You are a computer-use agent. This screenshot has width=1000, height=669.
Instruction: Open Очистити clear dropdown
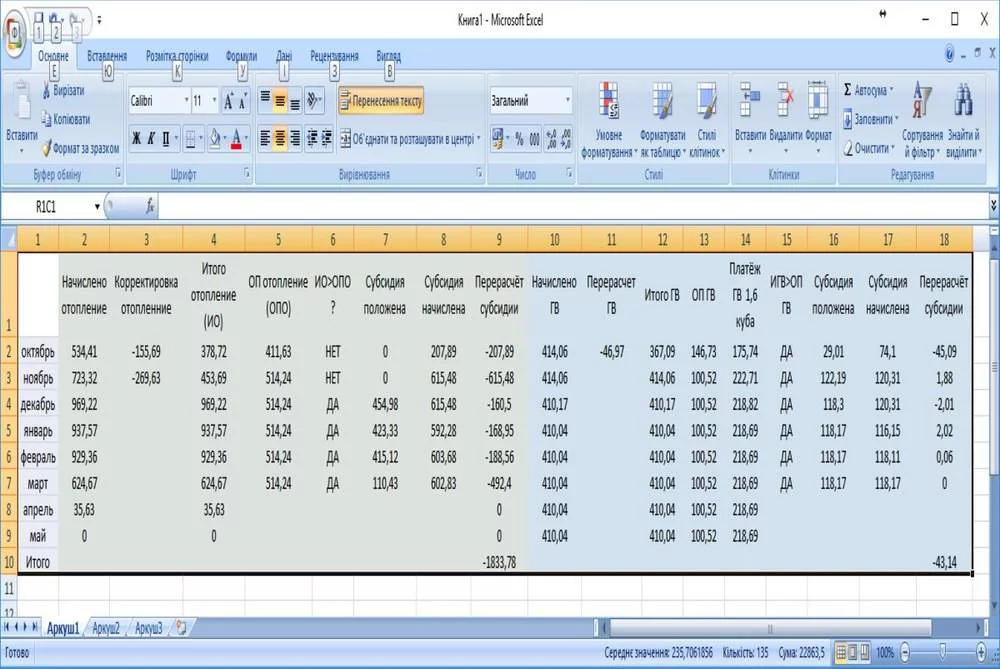pyautogui.click(x=868, y=148)
